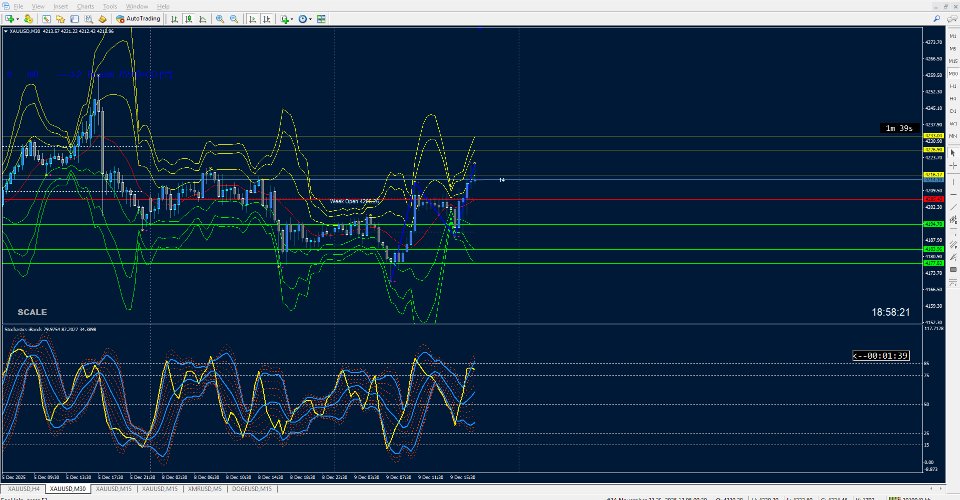Viewport: 960px width, 500px height.
Task: Open the New Chart toolbar icon
Action: (9, 19)
